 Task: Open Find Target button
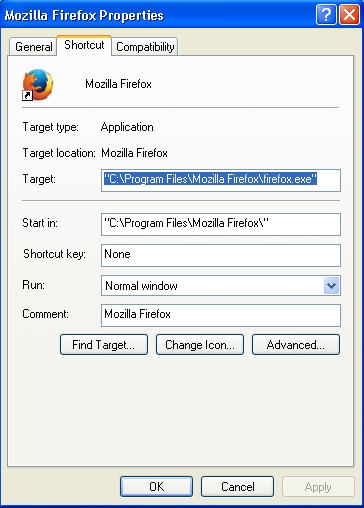[x=104, y=345]
